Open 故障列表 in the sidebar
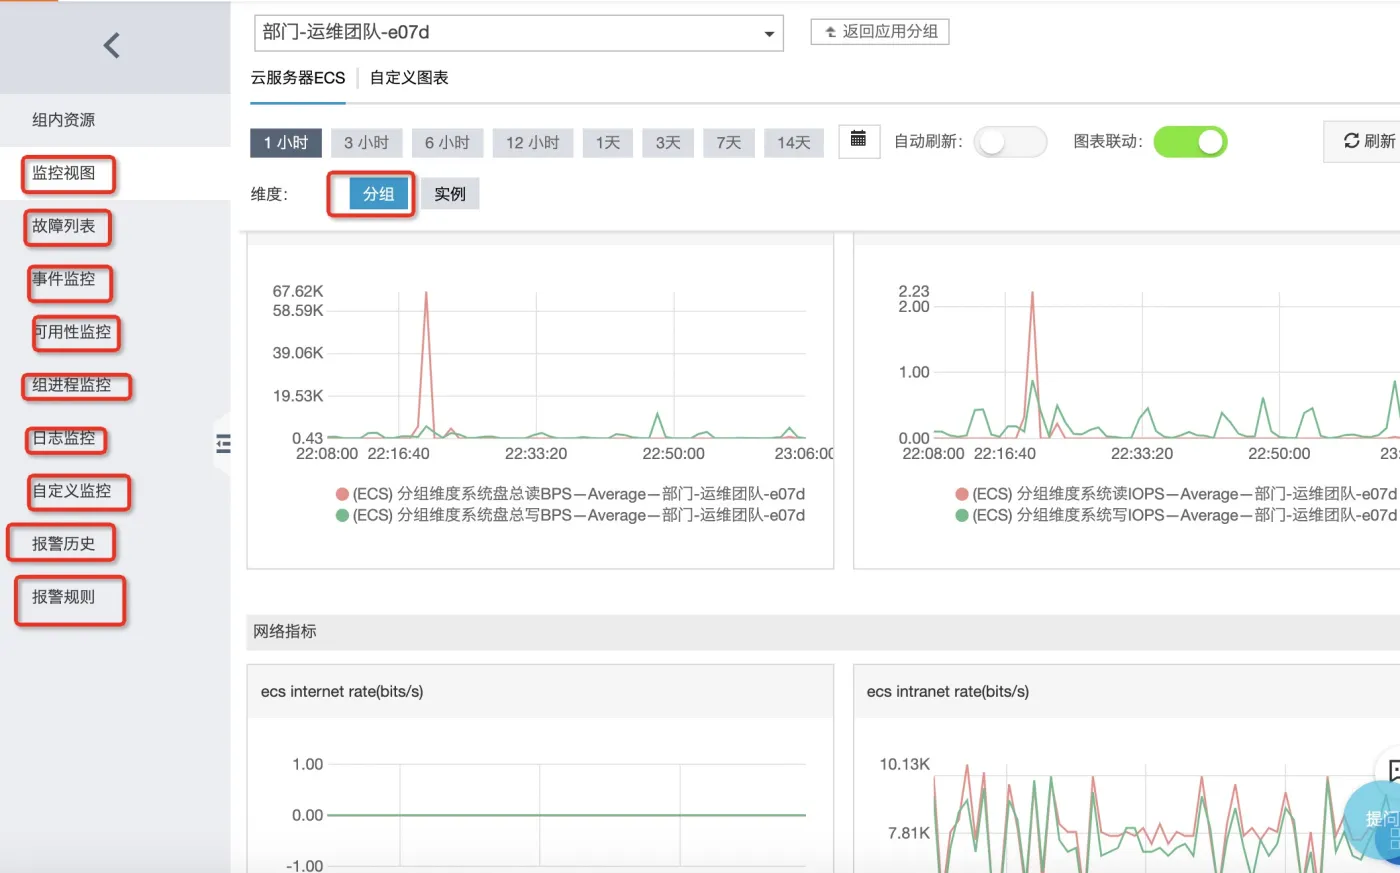1400x873 pixels. [x=63, y=226]
